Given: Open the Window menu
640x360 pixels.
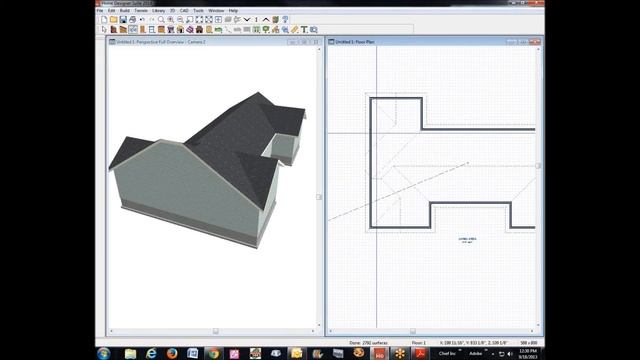Looking at the screenshot, I should pyautogui.click(x=216, y=11).
